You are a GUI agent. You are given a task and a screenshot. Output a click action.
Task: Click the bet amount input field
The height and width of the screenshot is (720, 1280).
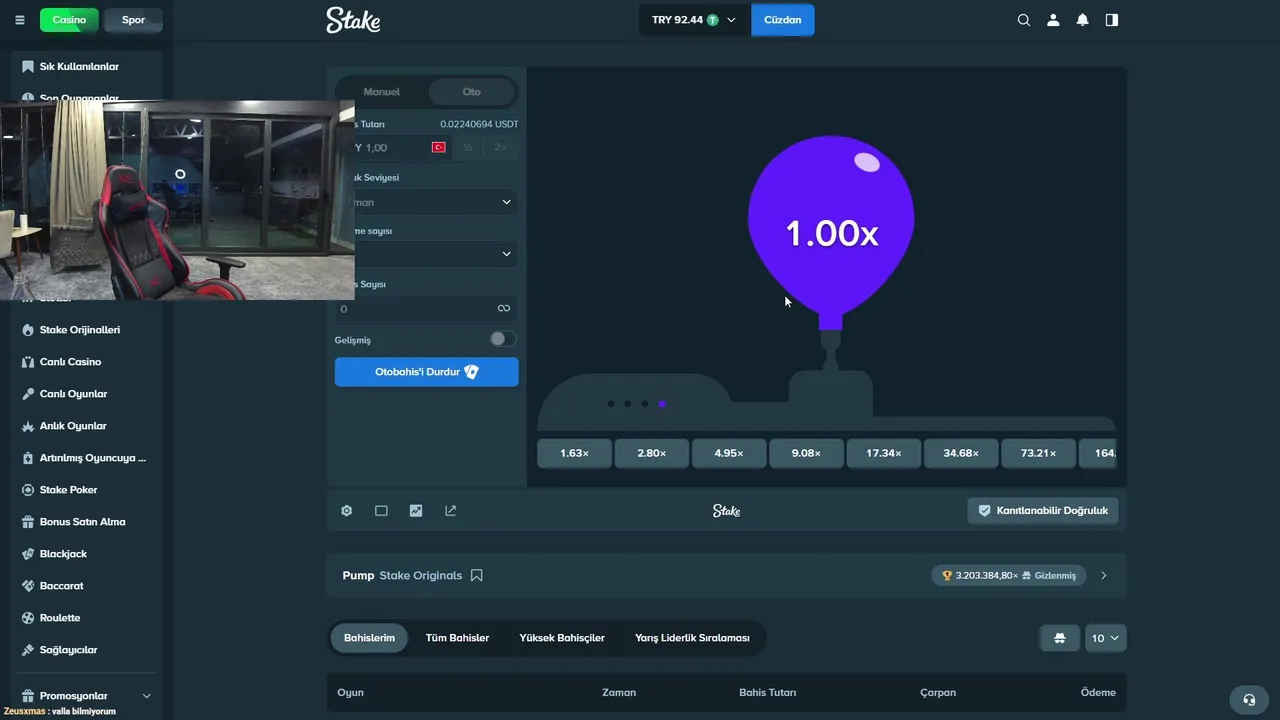(x=393, y=147)
